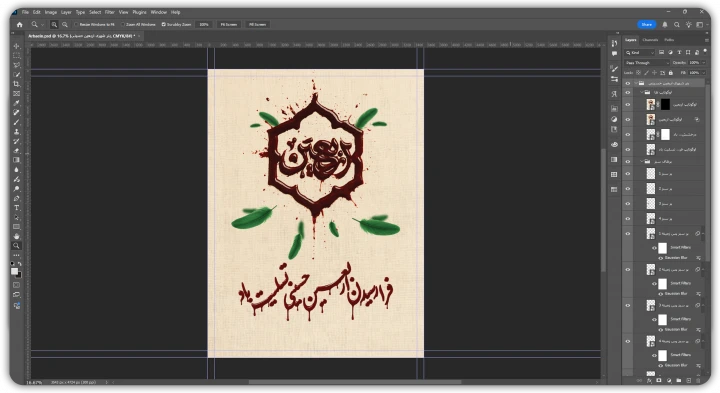Click the Home icon in options bar

[19, 24]
